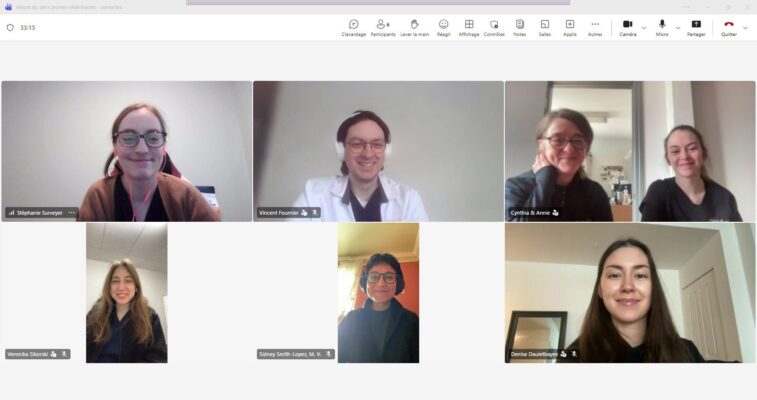The width and height of the screenshot is (757, 400).
Task: Open the Contrôles menu
Action: pyautogui.click(x=494, y=27)
